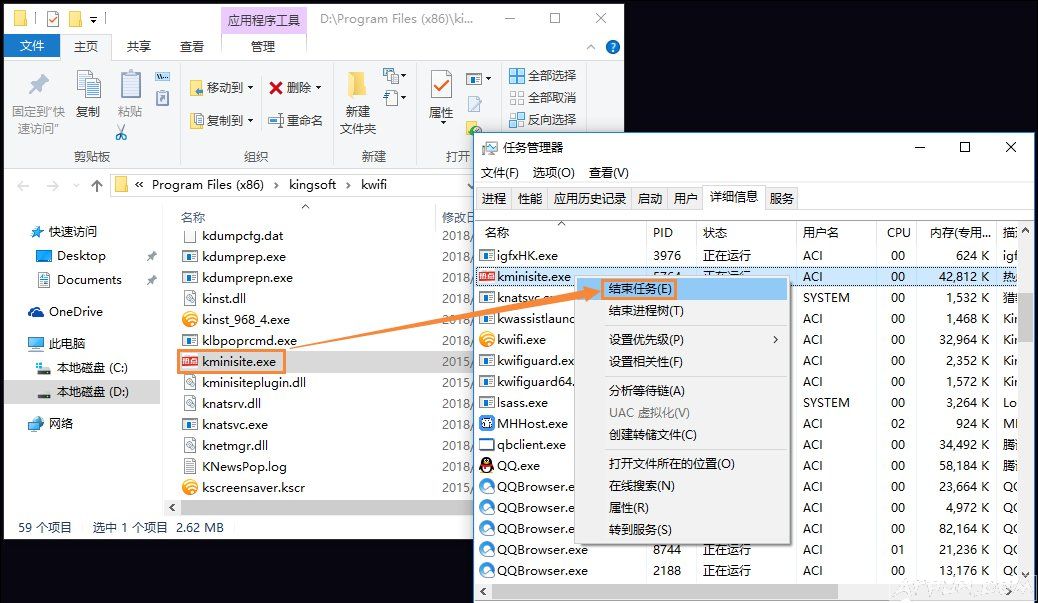Click the Properties checkmark icon
Screen dimensions: 1038x603
coord(441,85)
